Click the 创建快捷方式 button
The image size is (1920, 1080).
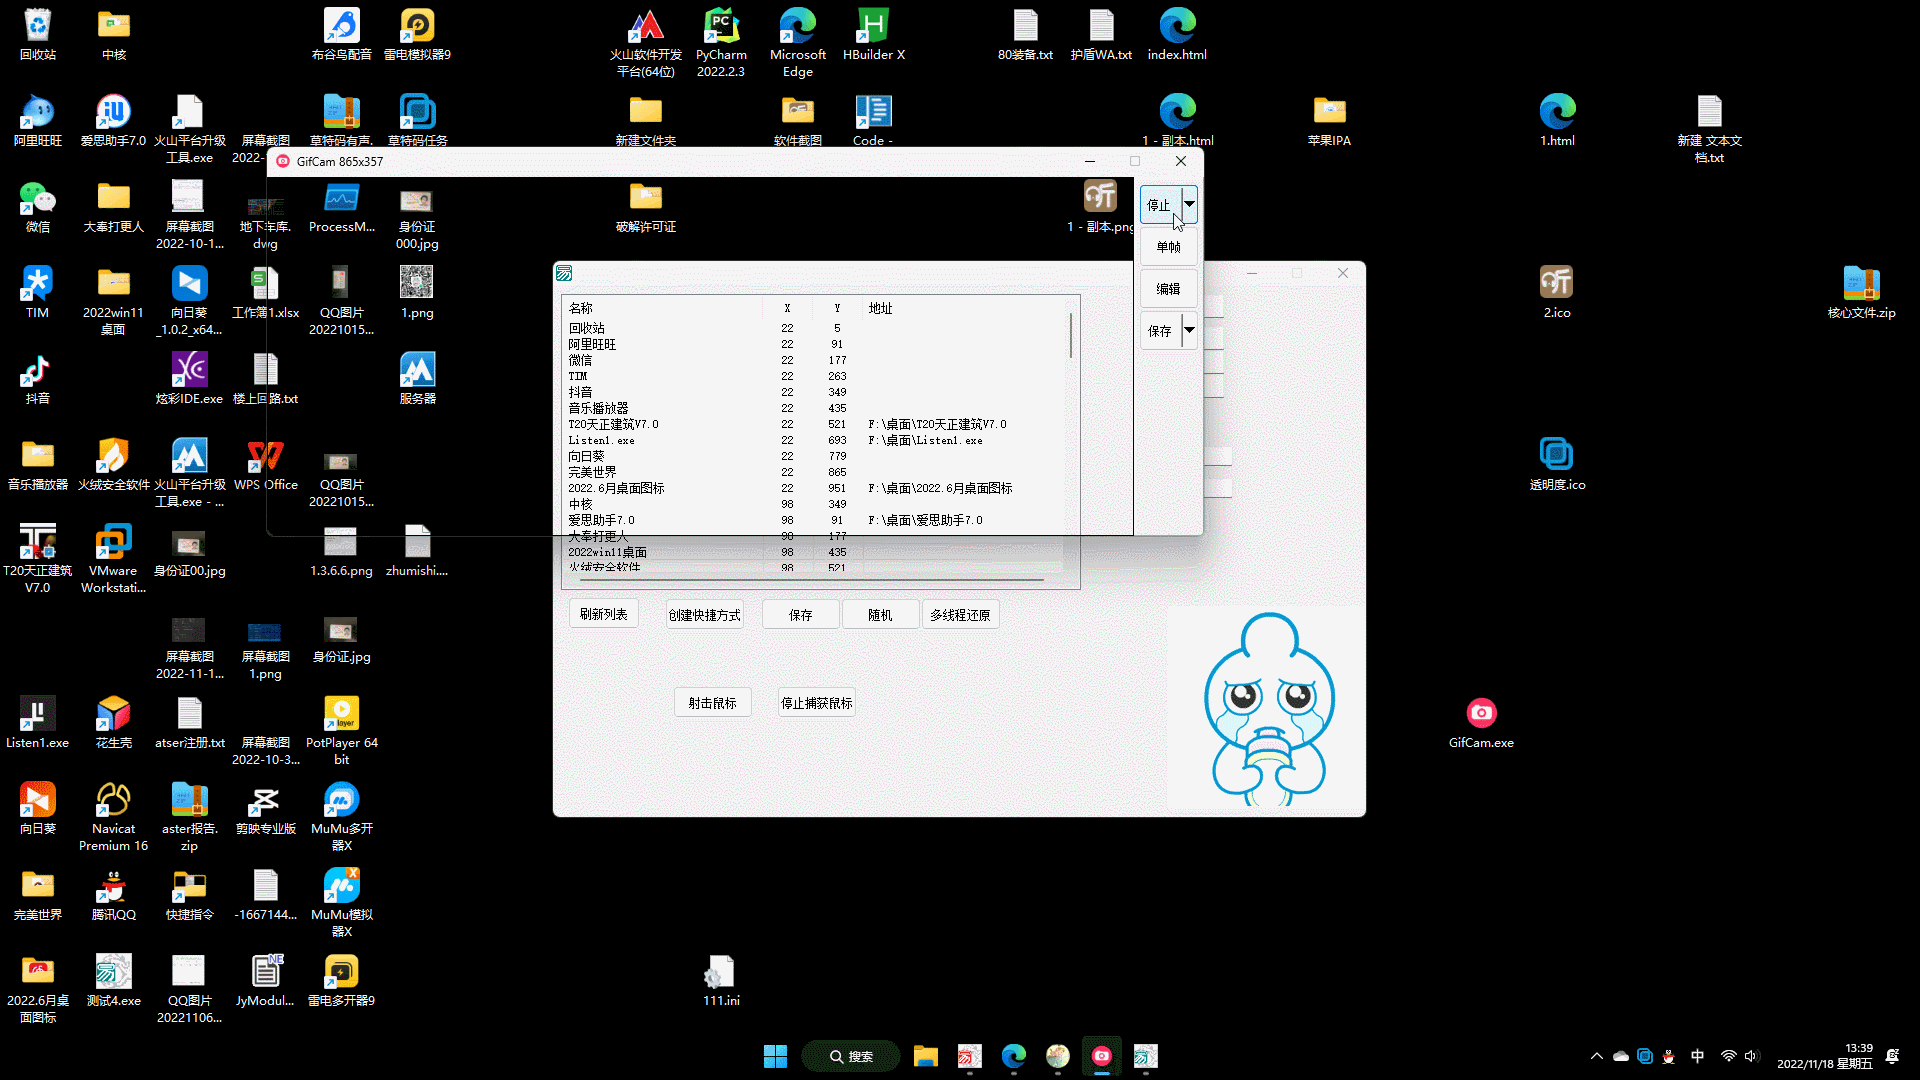[x=704, y=615]
